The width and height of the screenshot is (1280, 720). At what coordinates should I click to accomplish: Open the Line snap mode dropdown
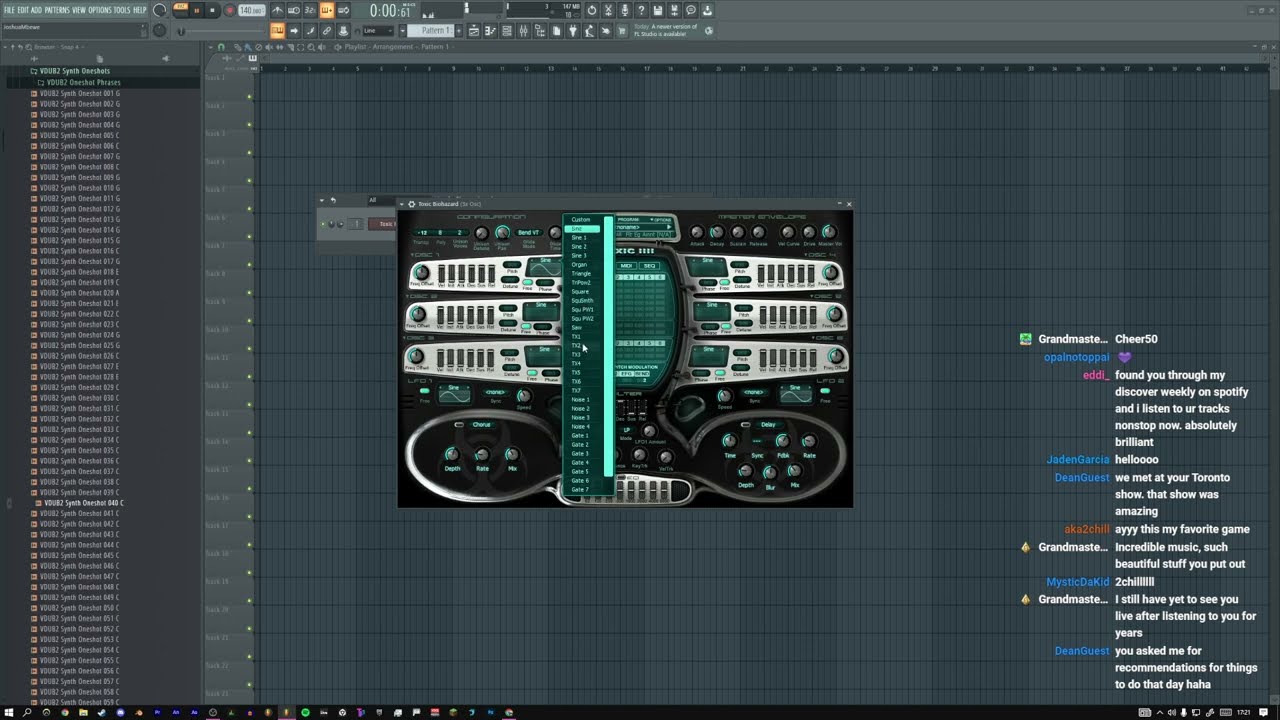click(377, 31)
